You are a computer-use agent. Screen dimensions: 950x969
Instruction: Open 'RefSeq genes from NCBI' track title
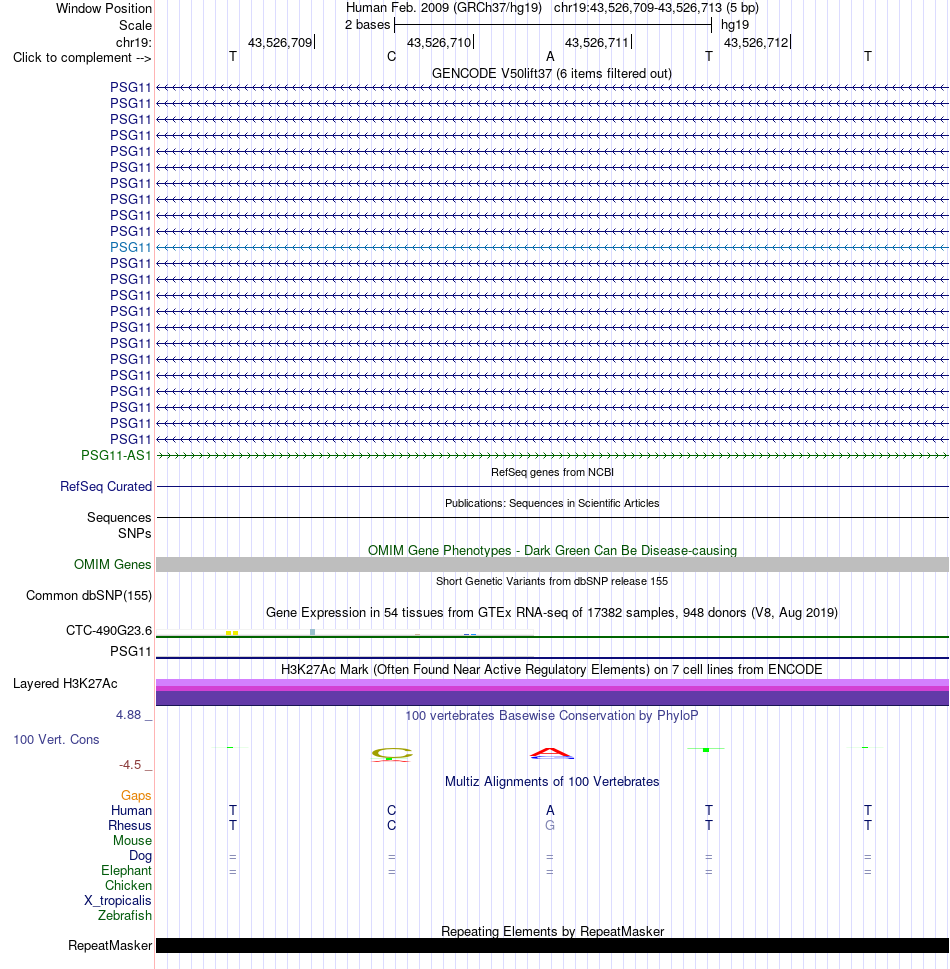552,472
